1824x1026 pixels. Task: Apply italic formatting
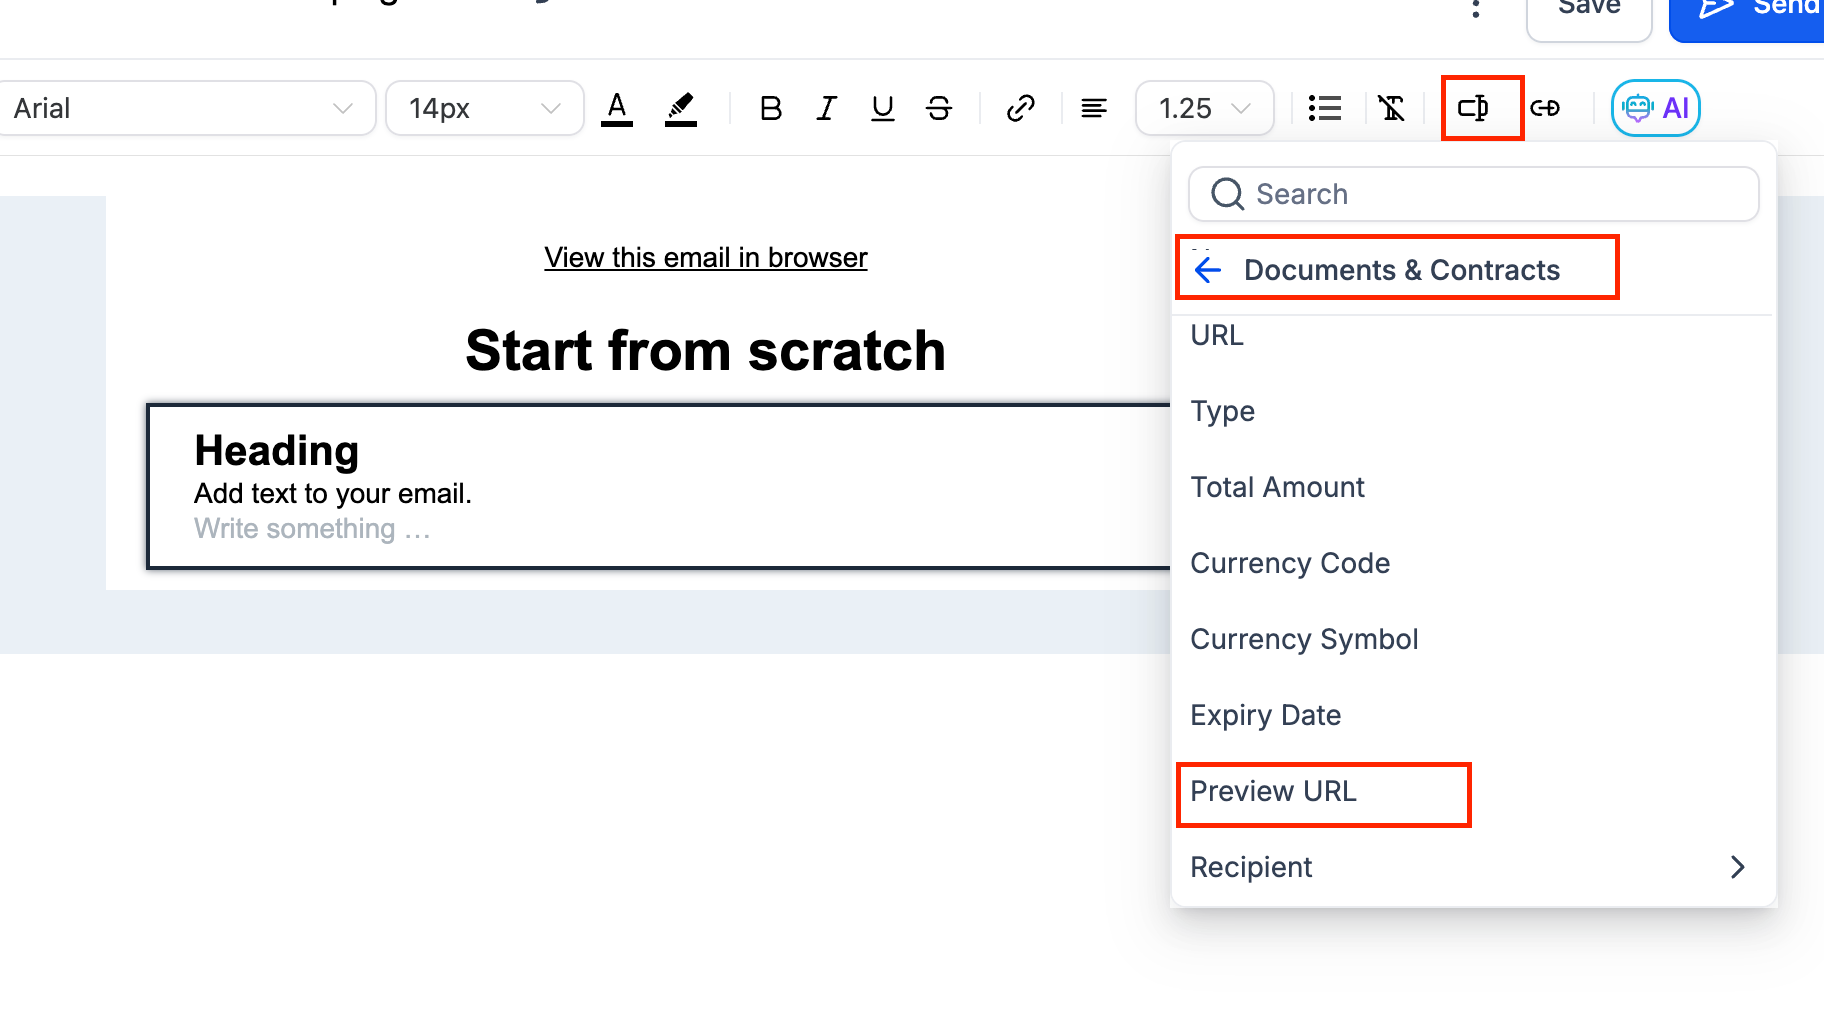(x=826, y=108)
